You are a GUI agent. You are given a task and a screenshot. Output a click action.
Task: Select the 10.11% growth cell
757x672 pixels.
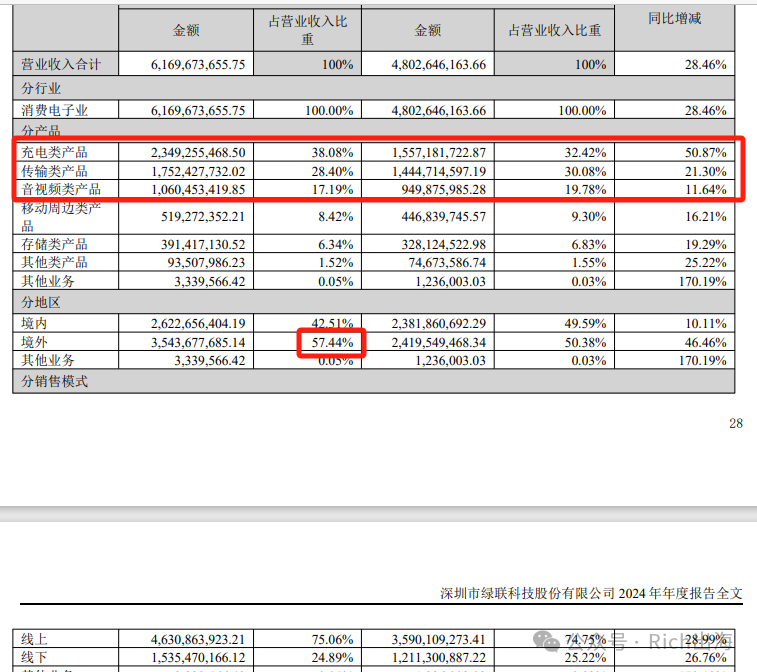click(706, 324)
